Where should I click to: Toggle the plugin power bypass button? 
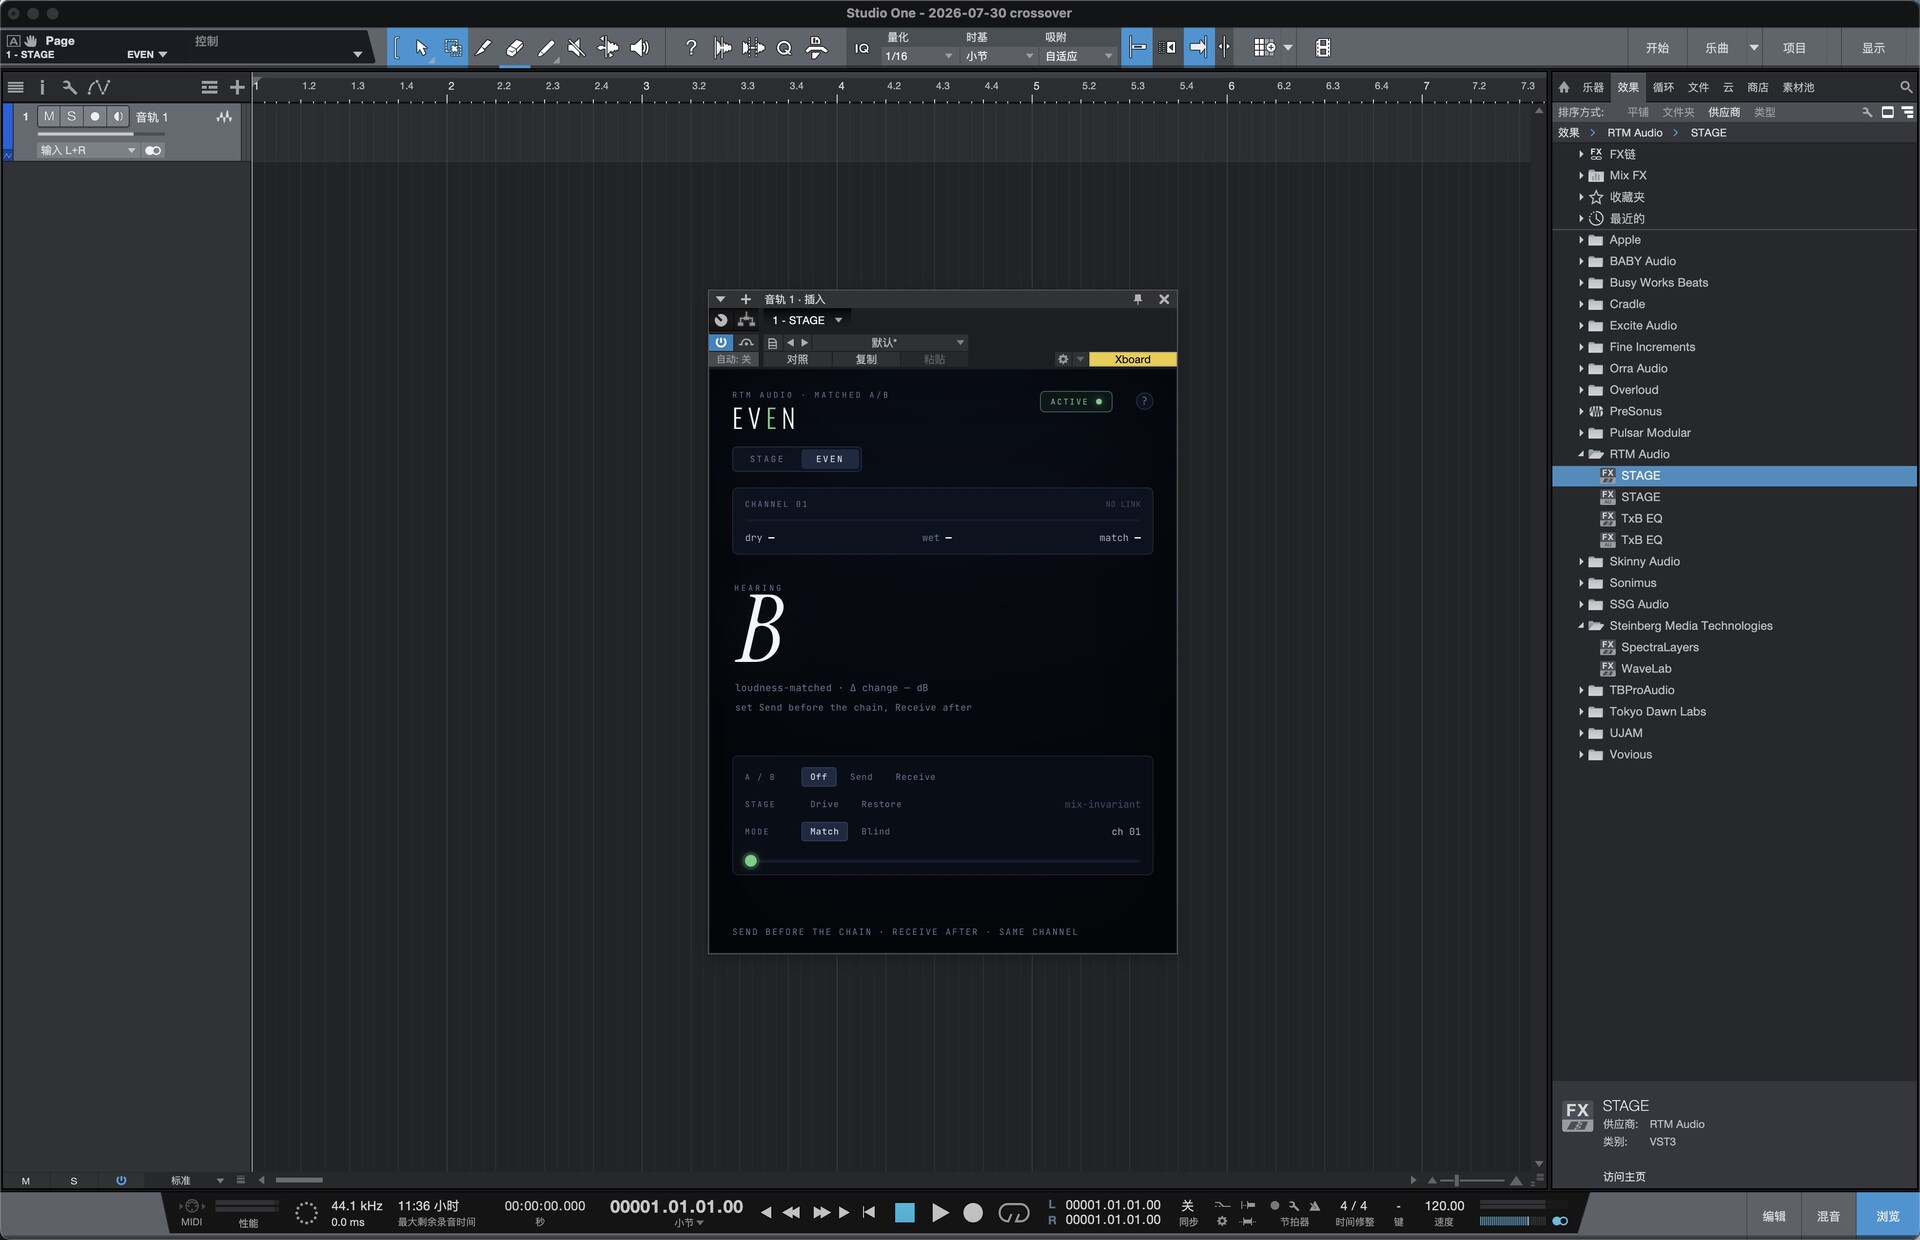coord(721,342)
